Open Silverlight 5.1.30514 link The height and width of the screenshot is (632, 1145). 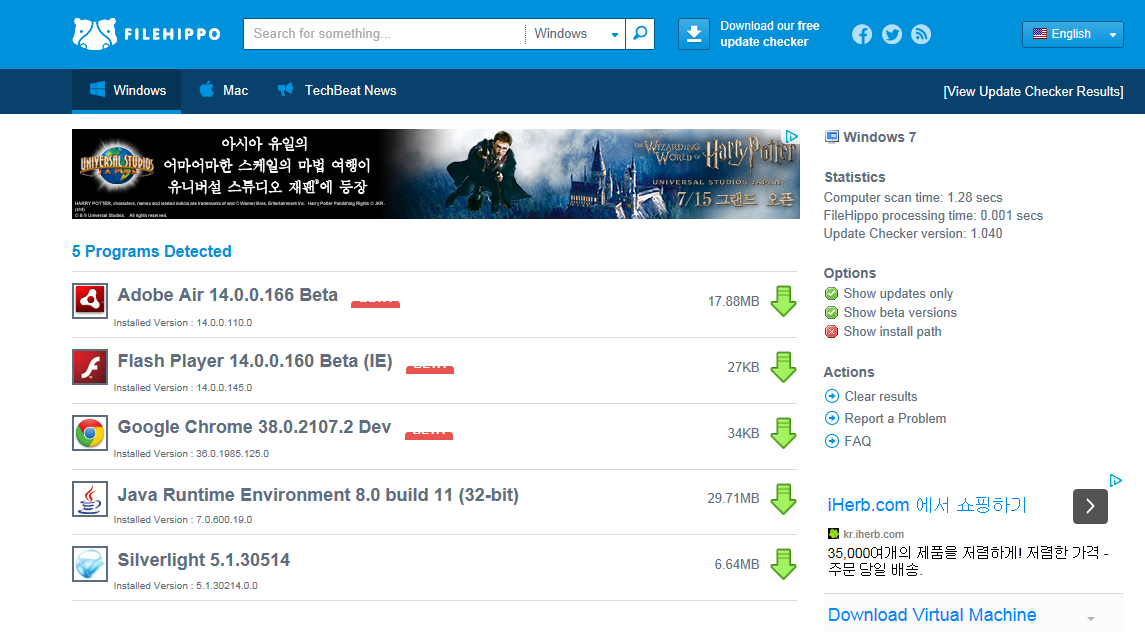(204, 560)
